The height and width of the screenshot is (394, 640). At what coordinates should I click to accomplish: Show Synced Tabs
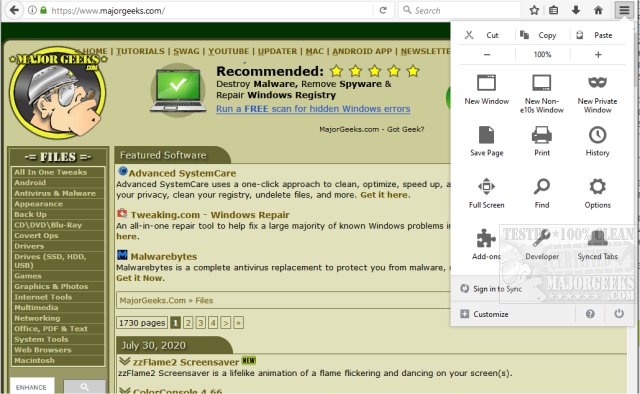[597, 245]
